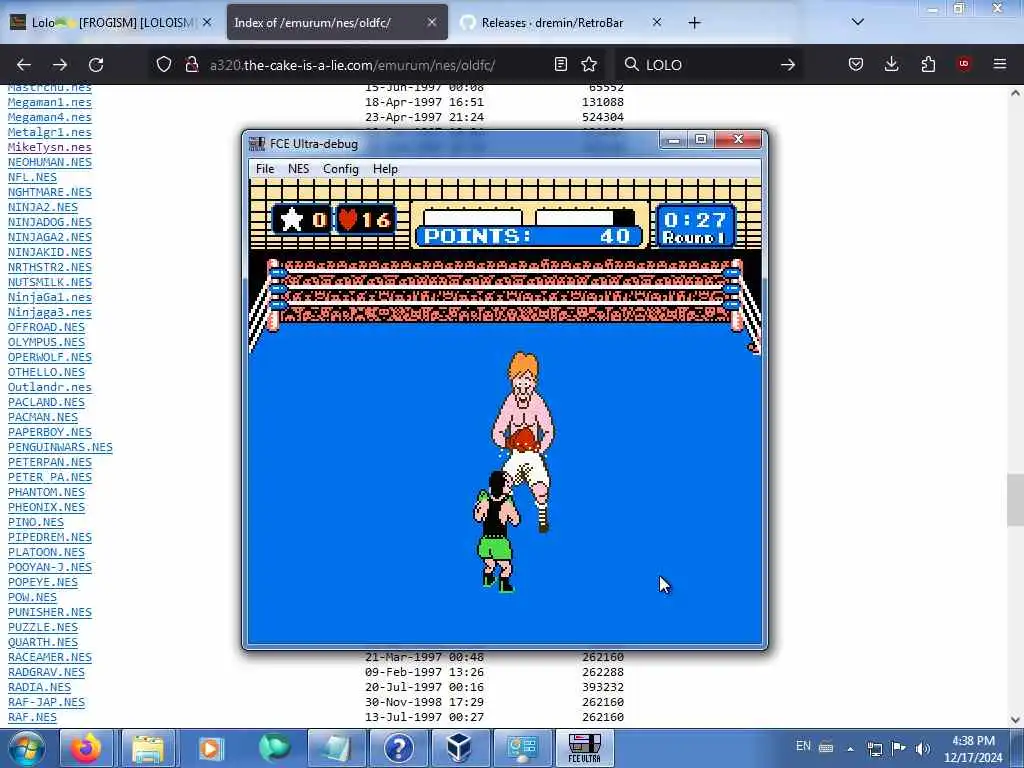Click the VirtualBox cube taskbar icon
Viewport: 1024px width, 768px height.
[x=459, y=748]
